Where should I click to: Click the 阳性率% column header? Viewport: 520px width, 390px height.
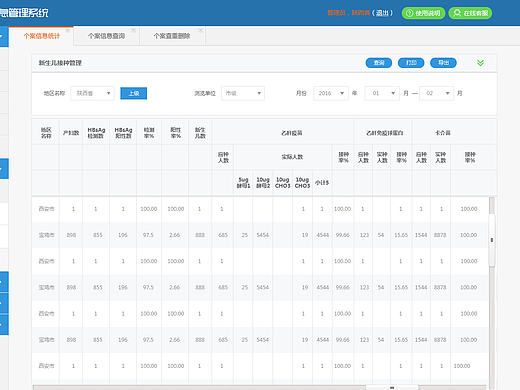175,133
